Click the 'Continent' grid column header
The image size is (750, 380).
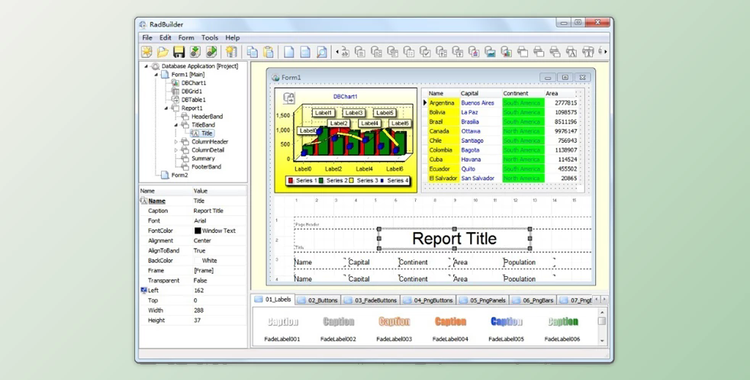pos(516,93)
